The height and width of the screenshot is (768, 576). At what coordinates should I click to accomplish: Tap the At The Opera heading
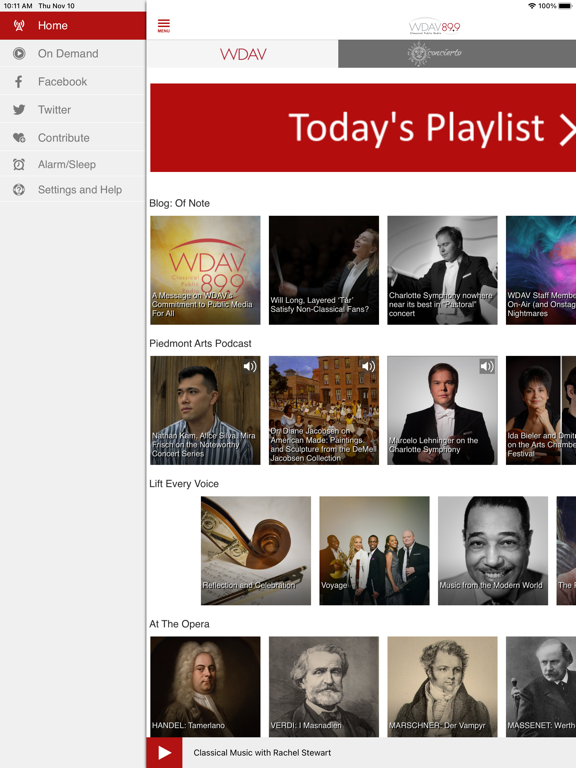[179, 624]
